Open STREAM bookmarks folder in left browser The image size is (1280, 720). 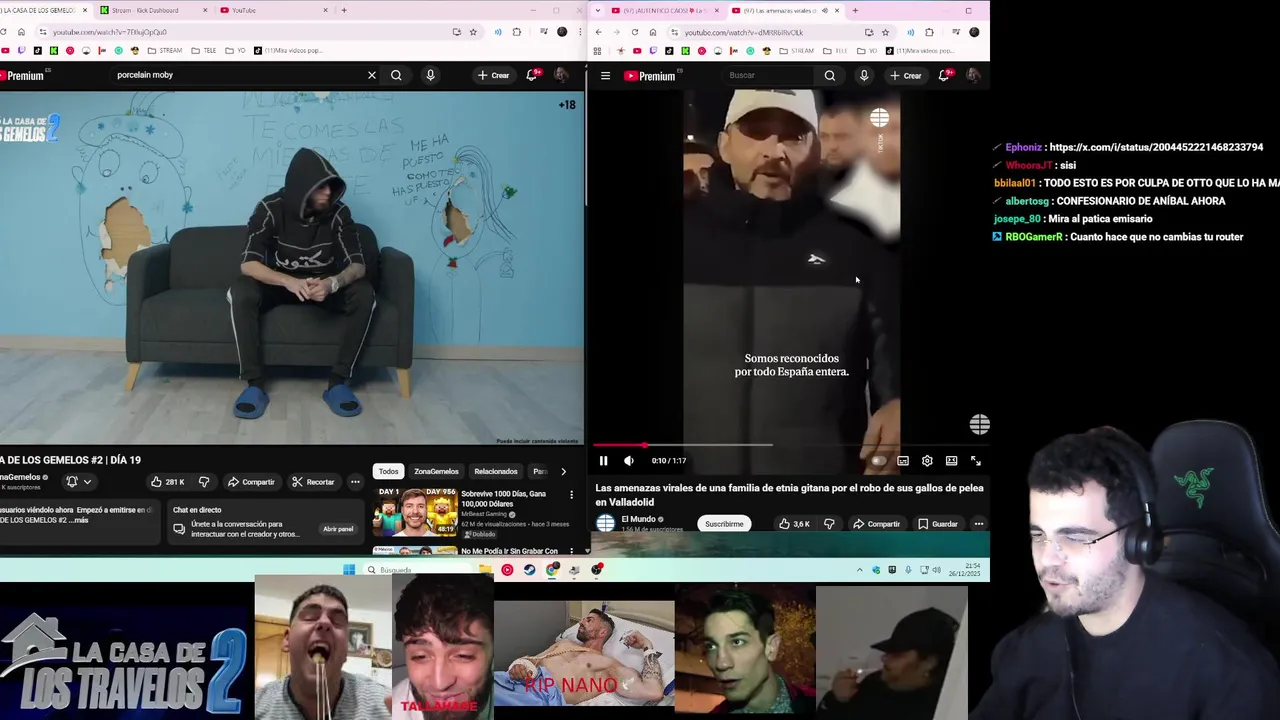[165, 50]
